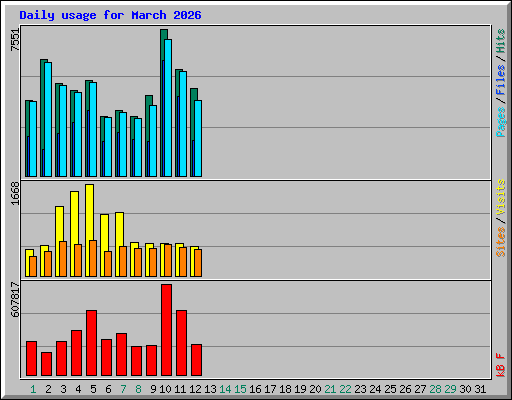Click day 12 on the date axis

click(x=195, y=389)
